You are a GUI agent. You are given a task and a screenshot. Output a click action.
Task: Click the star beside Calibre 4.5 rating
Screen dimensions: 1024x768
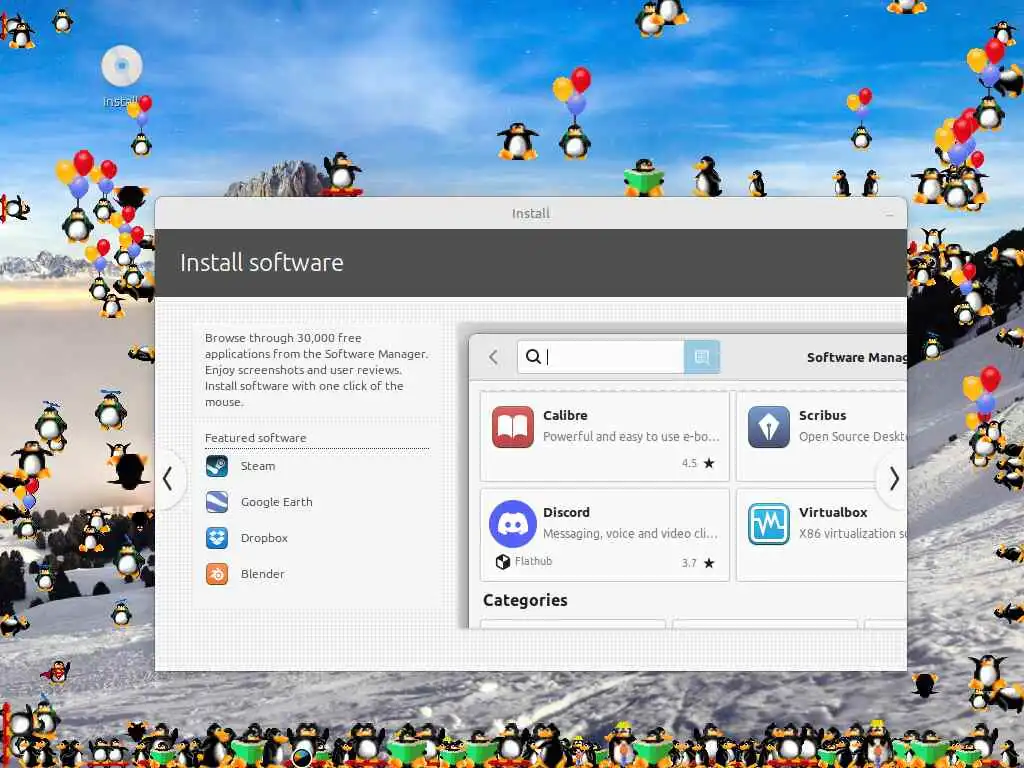point(709,463)
